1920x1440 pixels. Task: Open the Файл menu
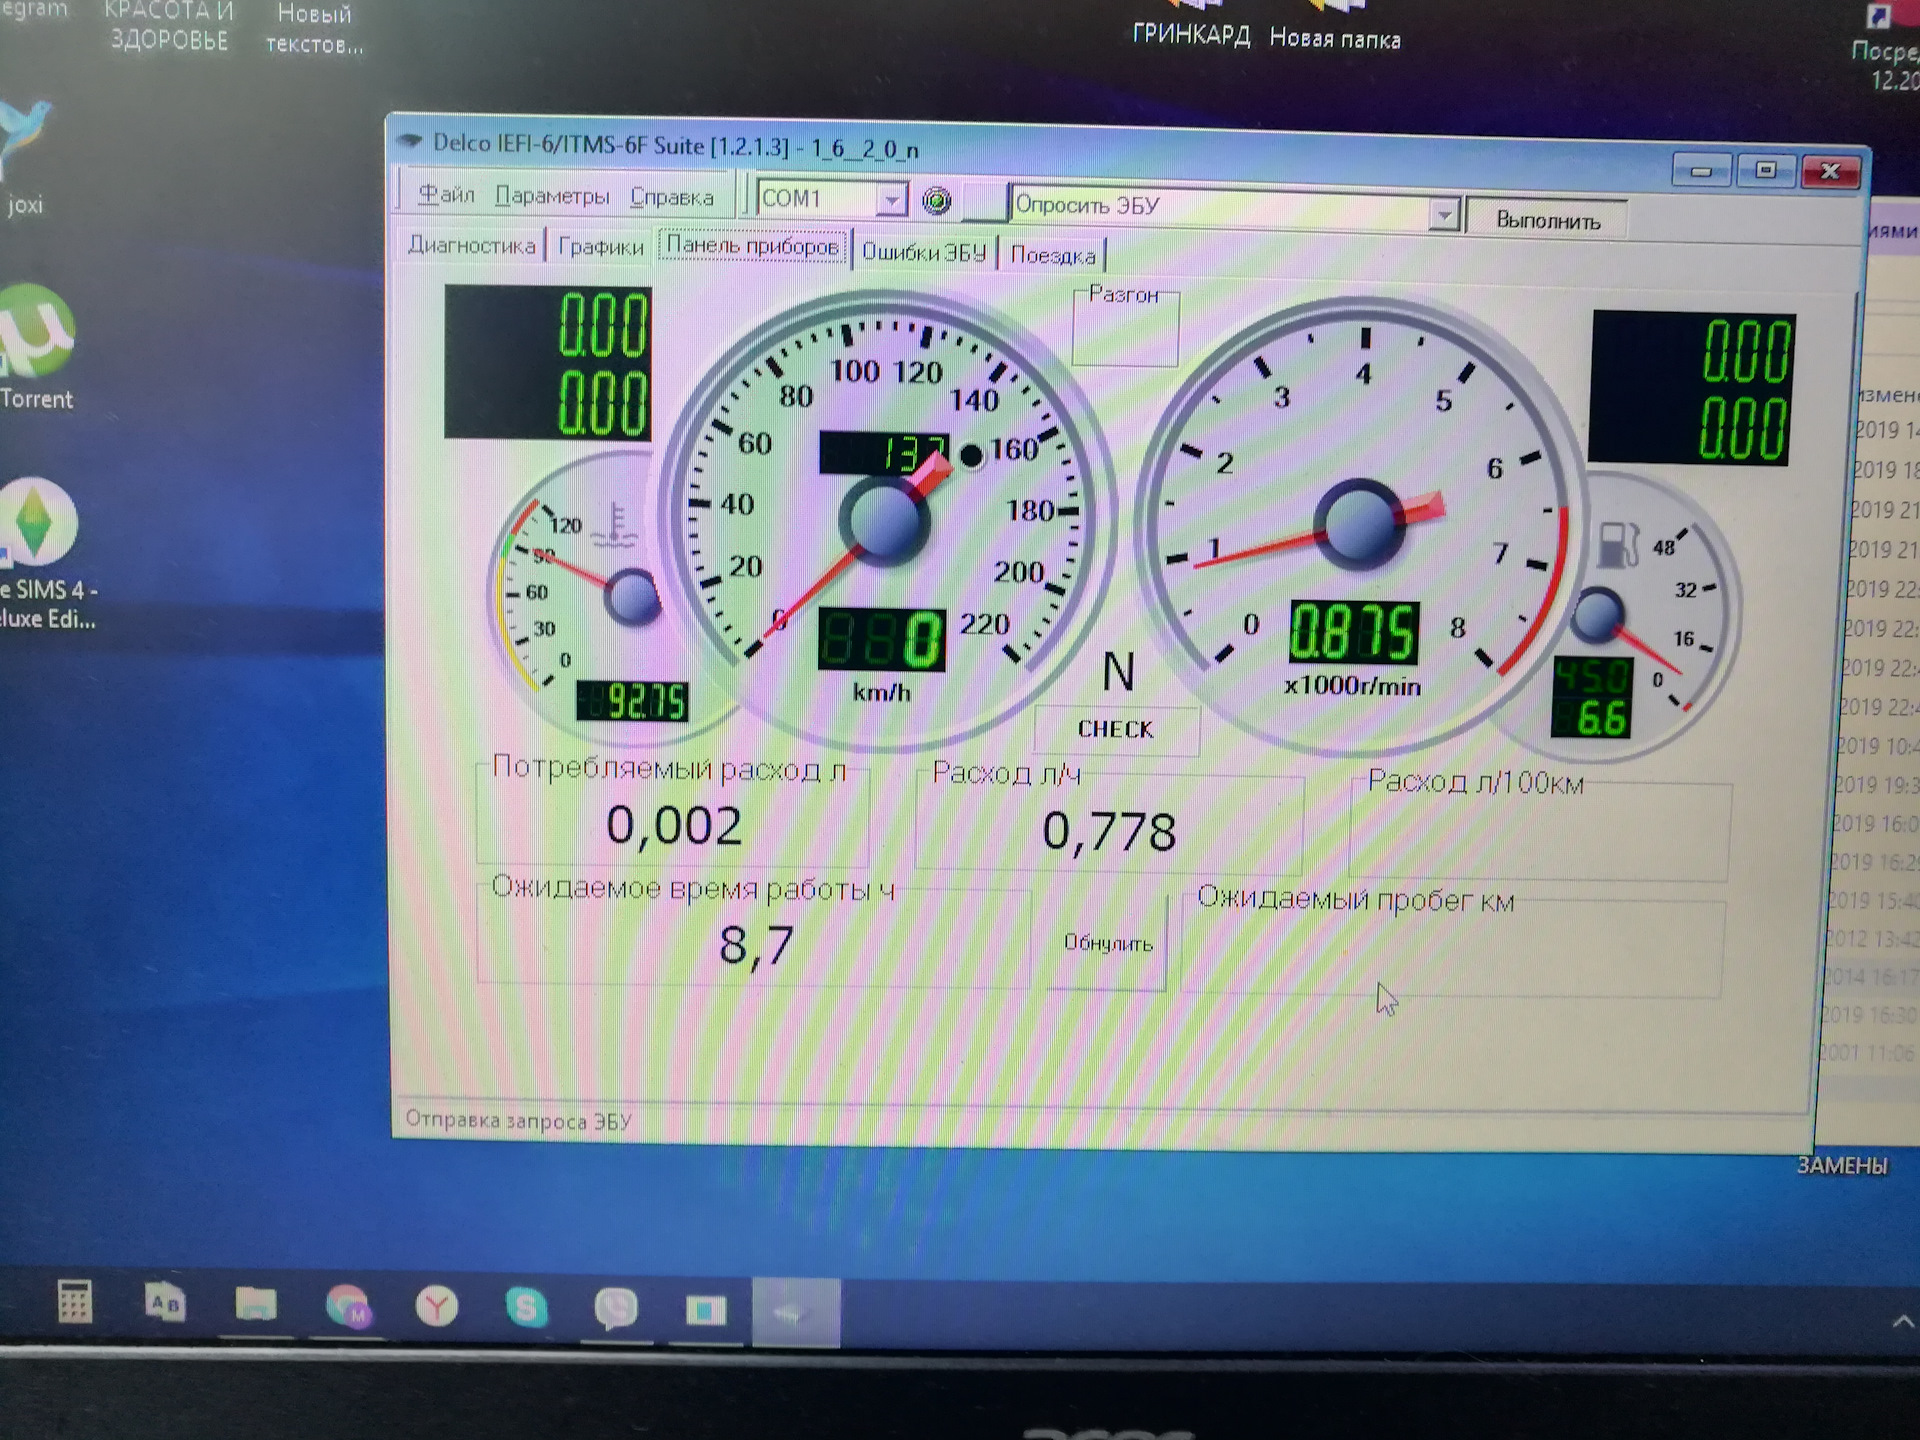446,195
